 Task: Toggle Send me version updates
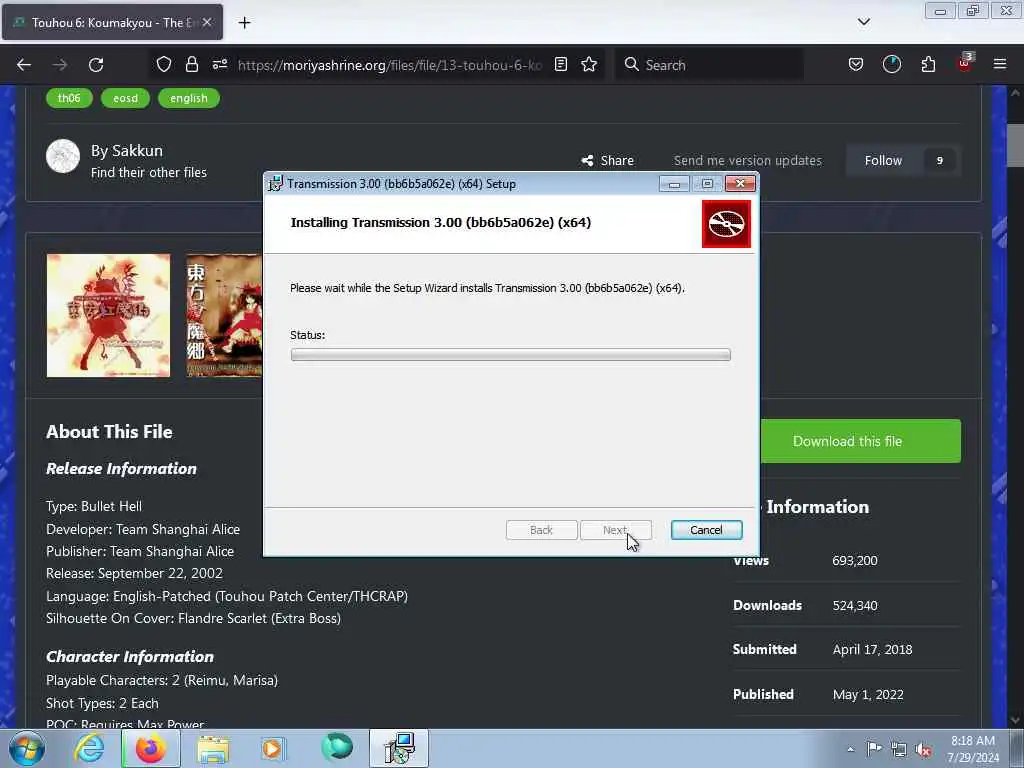tap(747, 161)
